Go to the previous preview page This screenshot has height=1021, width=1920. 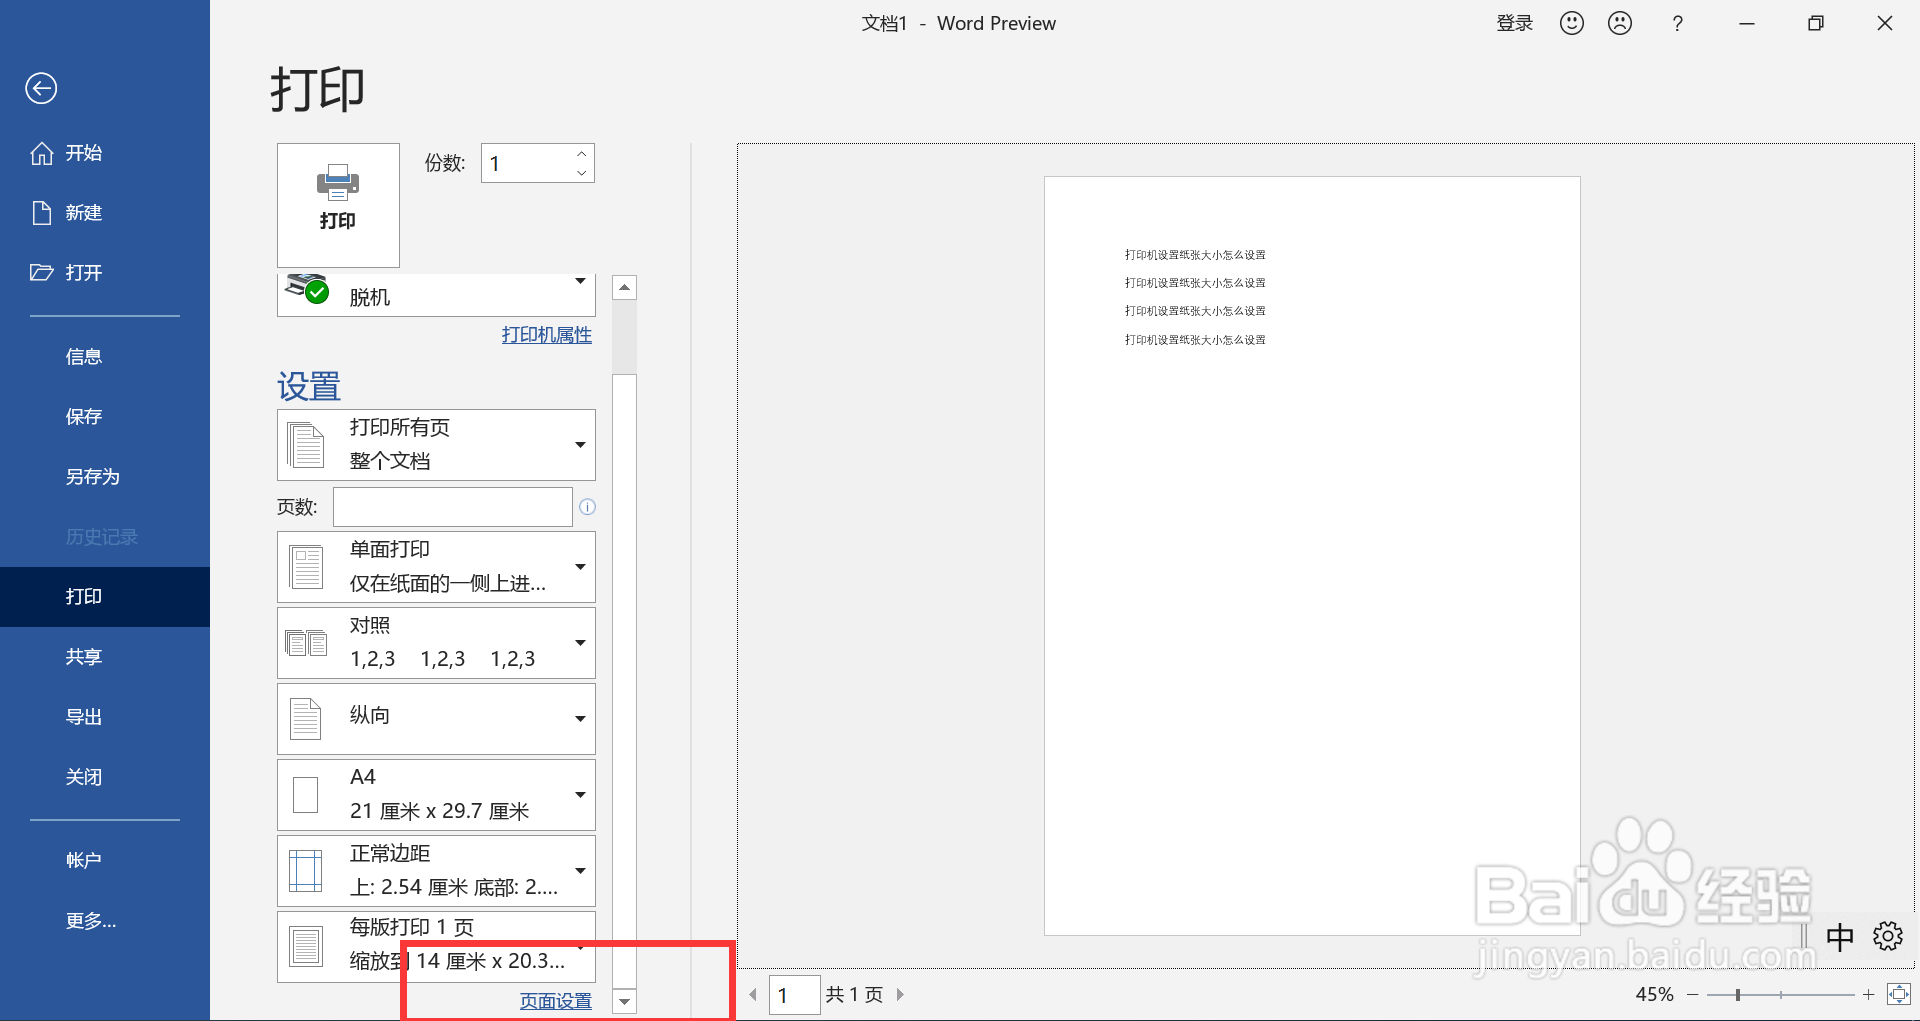pos(753,995)
